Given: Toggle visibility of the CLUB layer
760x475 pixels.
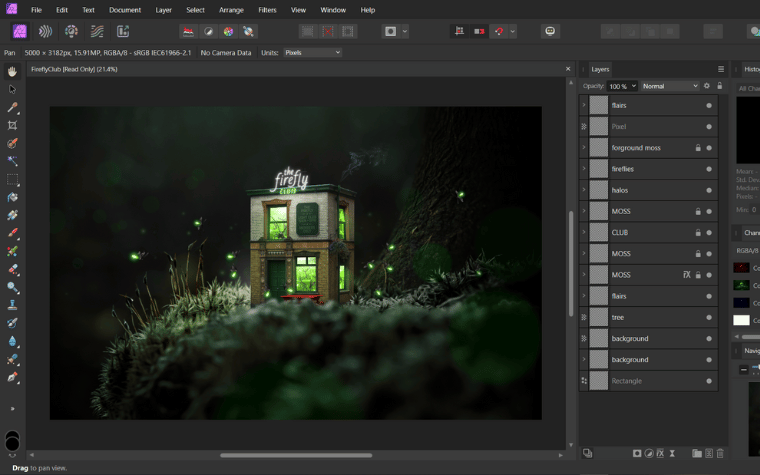Looking at the screenshot, I should (x=709, y=233).
